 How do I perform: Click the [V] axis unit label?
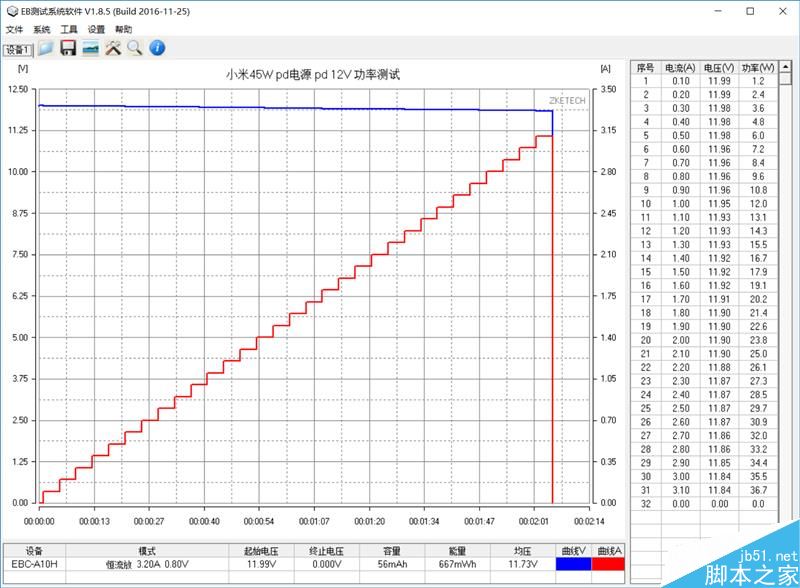point(23,68)
